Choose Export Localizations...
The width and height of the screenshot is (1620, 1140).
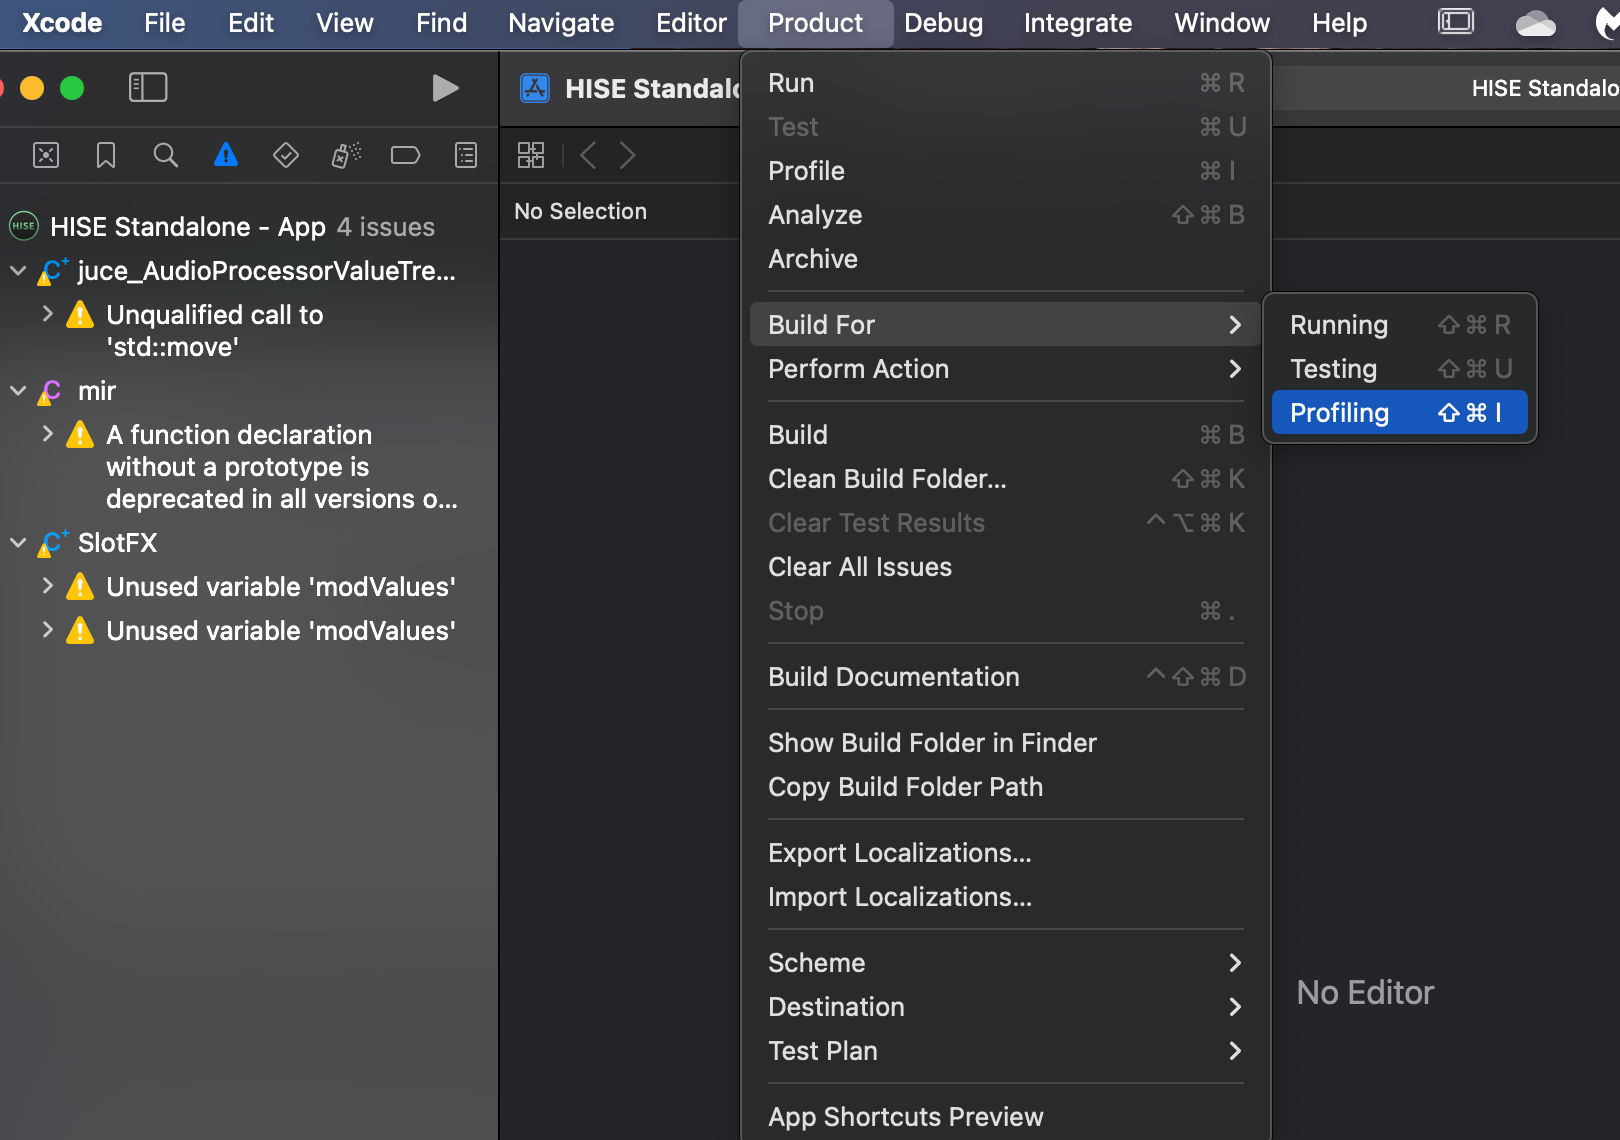(1006, 853)
